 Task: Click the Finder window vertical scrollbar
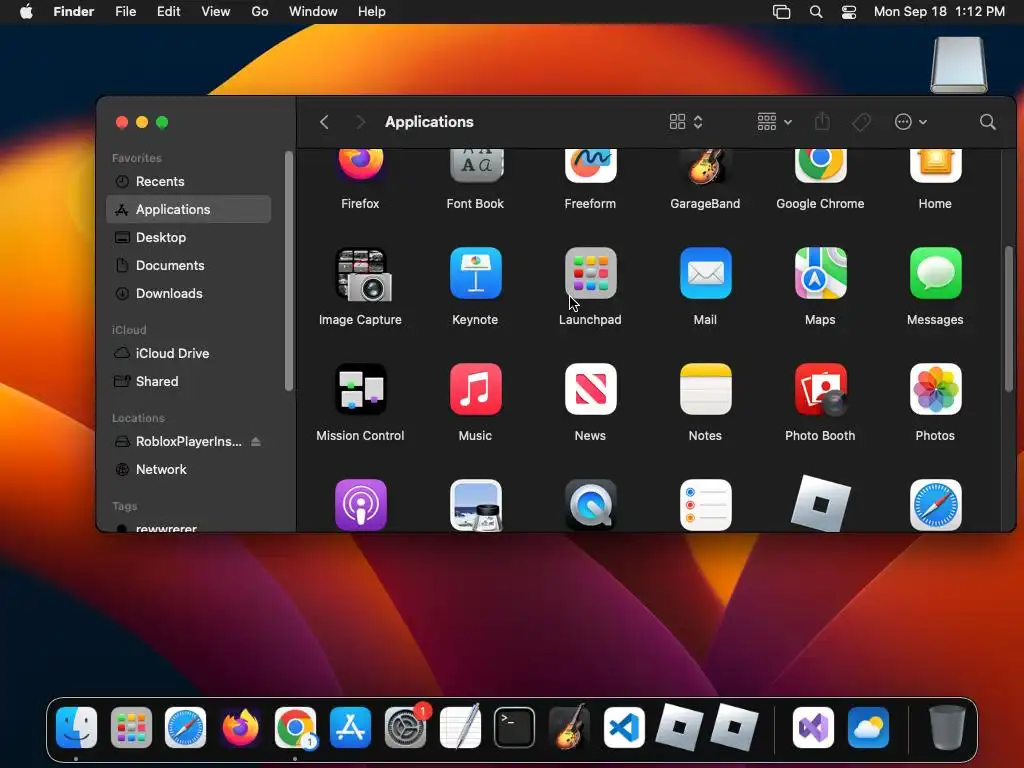(1008, 319)
